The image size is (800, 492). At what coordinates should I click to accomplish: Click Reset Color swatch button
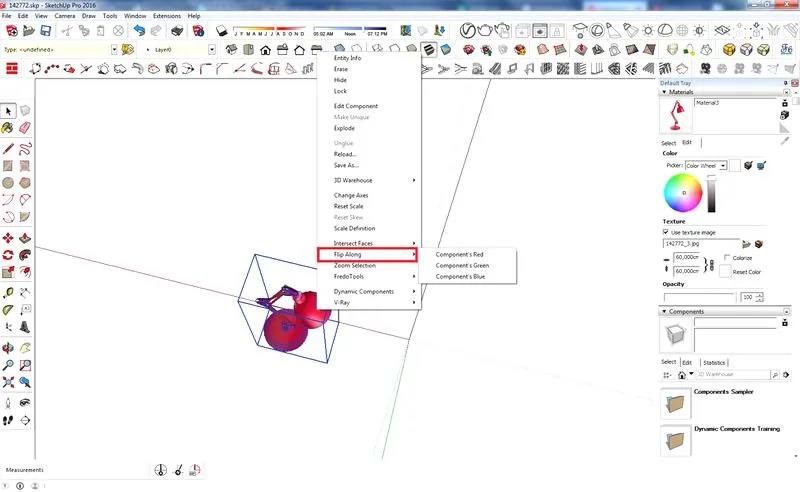[x=725, y=272]
